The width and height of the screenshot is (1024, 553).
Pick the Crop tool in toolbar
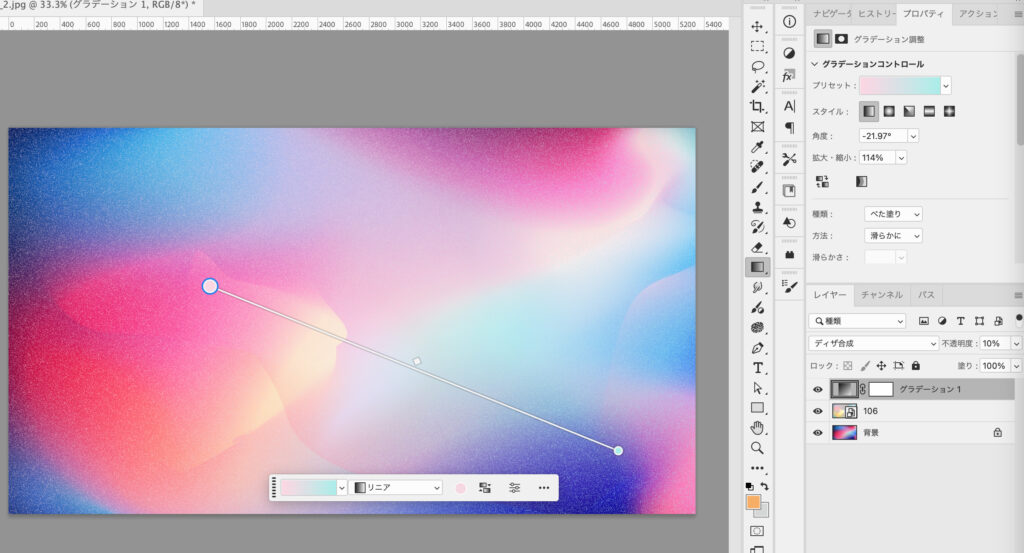[x=757, y=107]
